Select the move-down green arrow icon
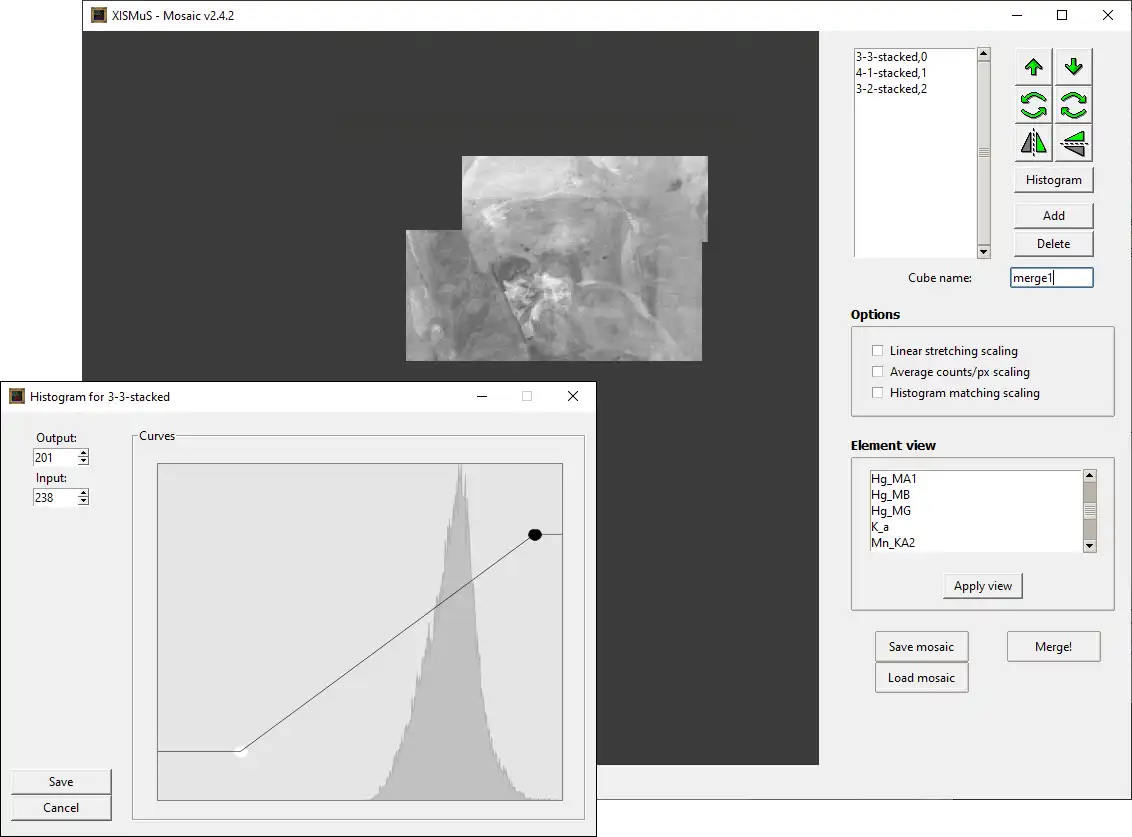 pyautogui.click(x=1073, y=66)
